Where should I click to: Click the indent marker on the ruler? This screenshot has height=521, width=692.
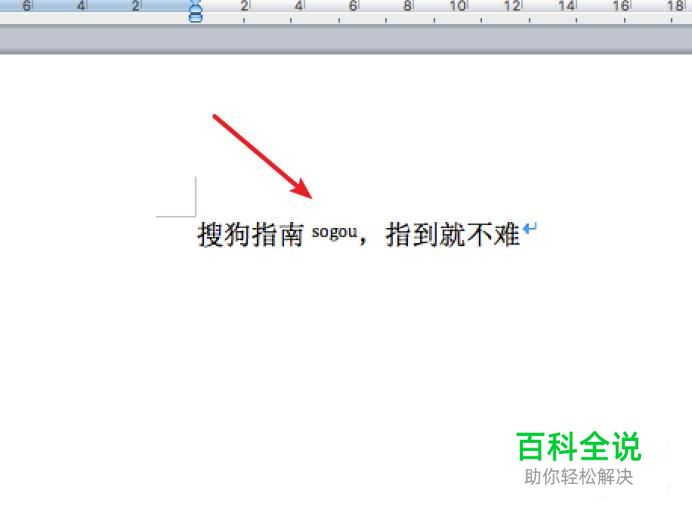[195, 12]
